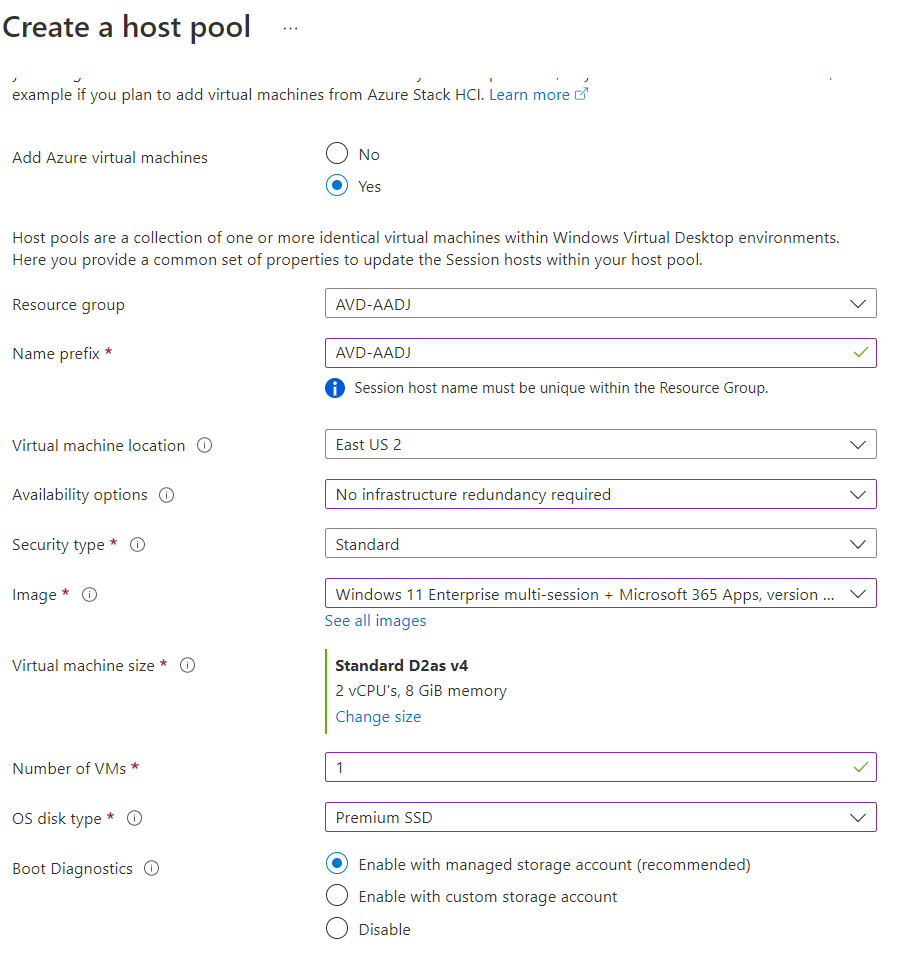Click the See all images link
Screen dimensions: 912x964
tap(375, 621)
